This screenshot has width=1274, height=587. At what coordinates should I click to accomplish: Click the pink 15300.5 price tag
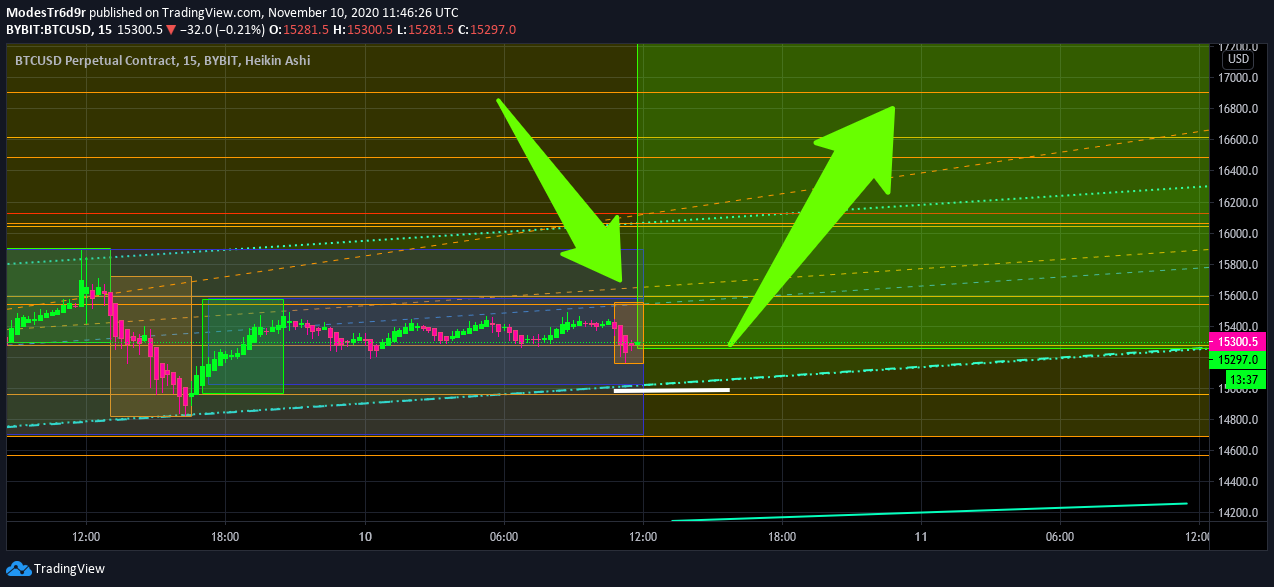pyautogui.click(x=1238, y=341)
